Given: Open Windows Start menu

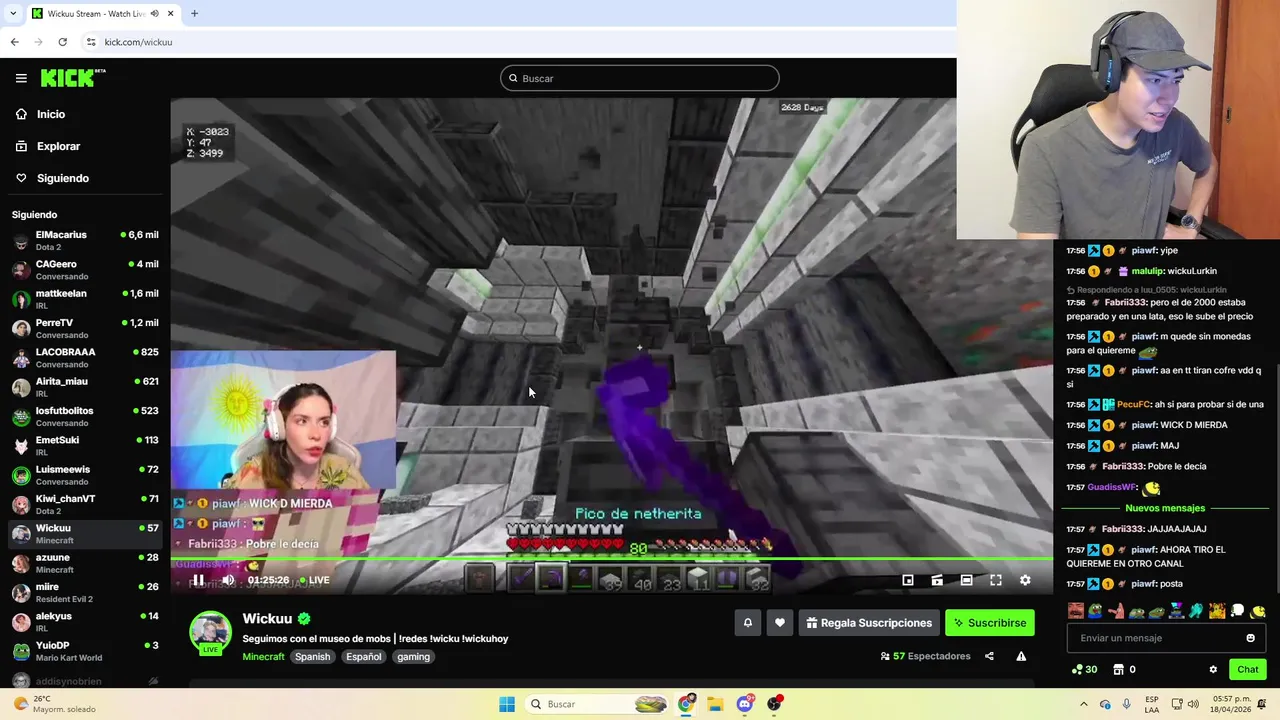Looking at the screenshot, I should tap(507, 704).
